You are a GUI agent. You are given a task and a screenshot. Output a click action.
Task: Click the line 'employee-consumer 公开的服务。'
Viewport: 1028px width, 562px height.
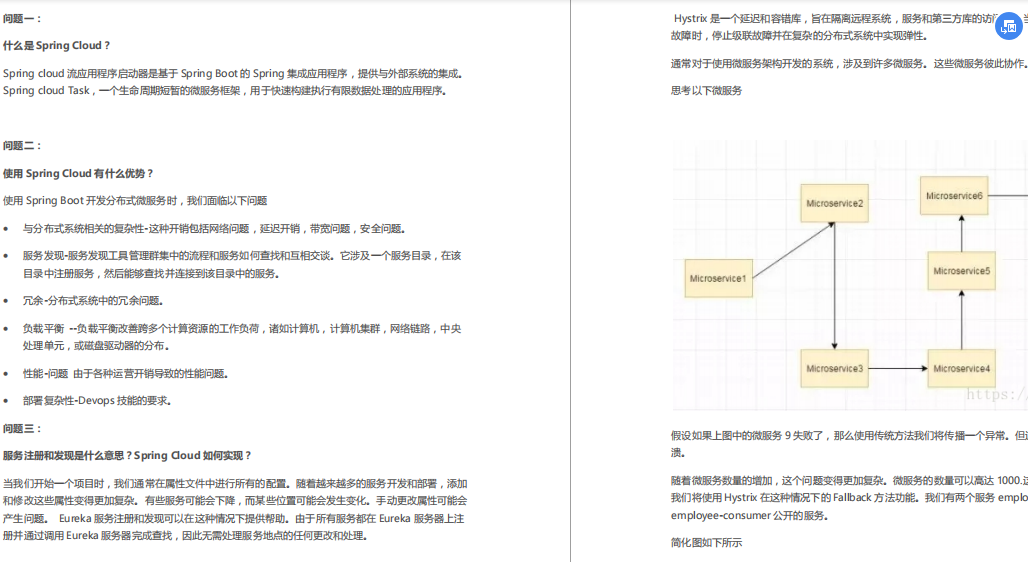749,515
